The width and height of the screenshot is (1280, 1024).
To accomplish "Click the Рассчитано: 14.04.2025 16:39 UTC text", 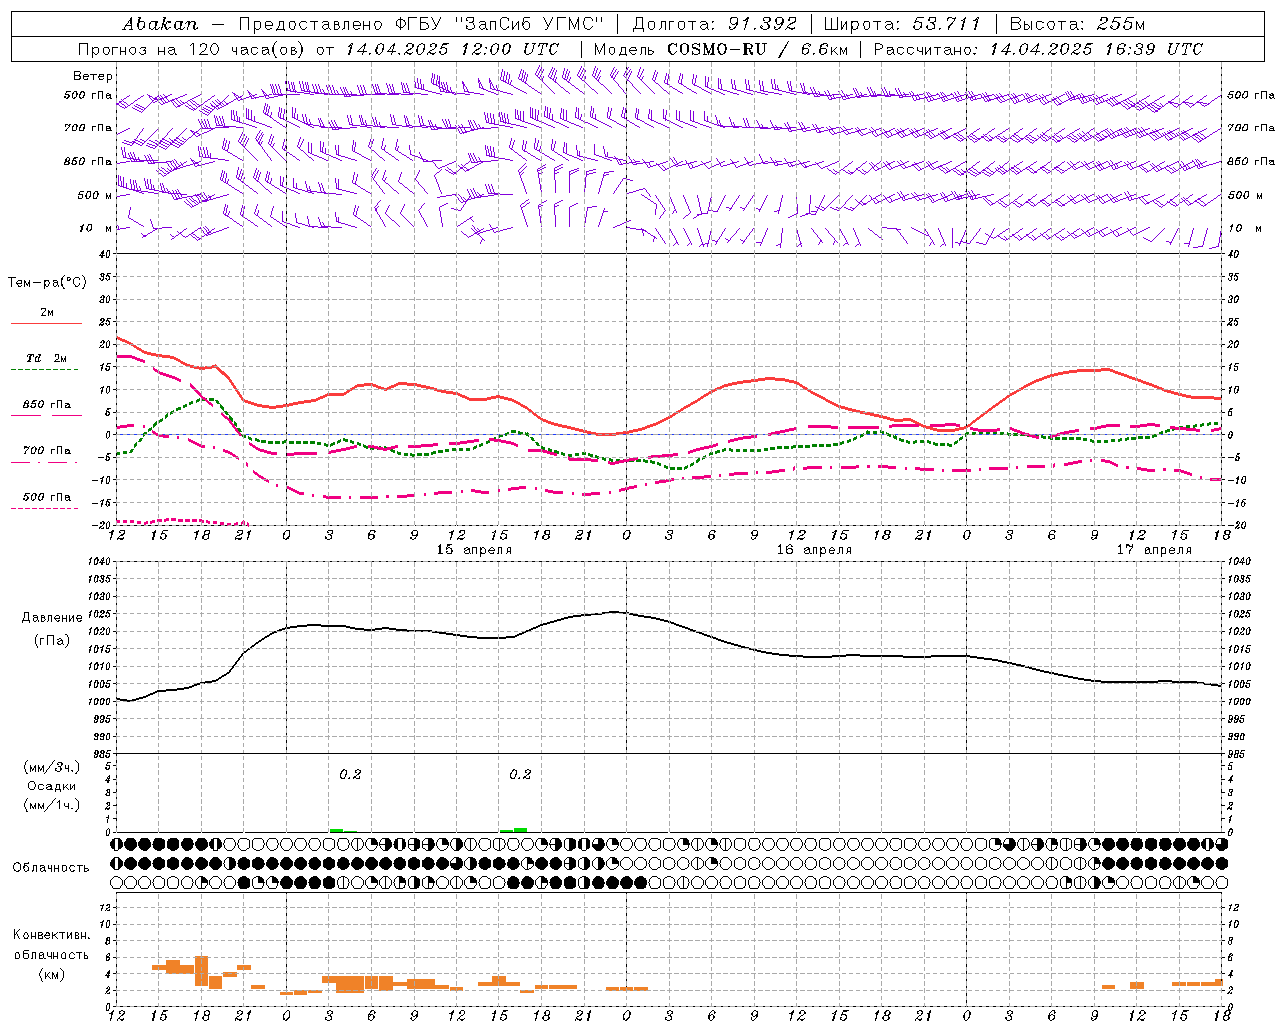I will pyautogui.click(x=1038, y=49).
